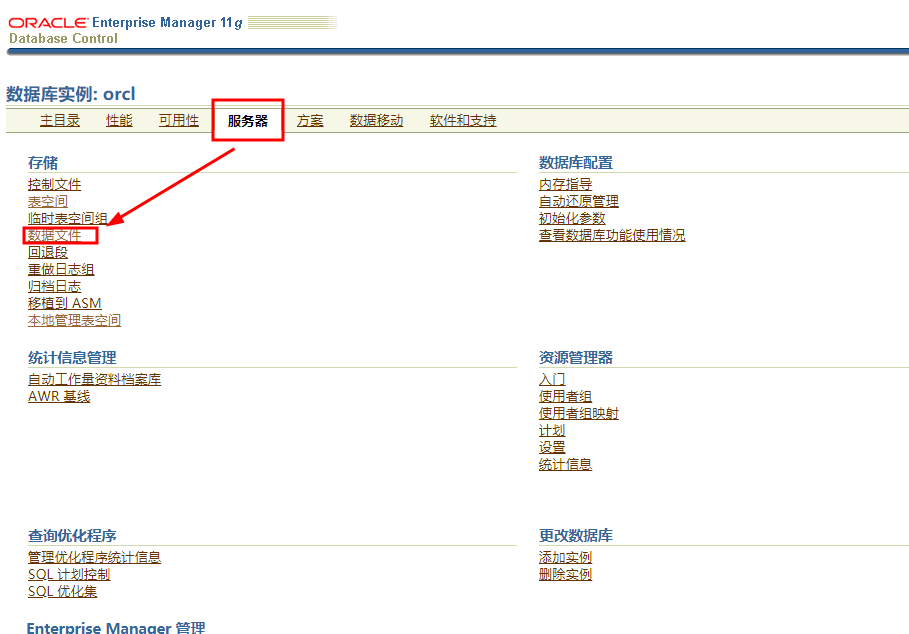Open the 重做日志组 link
Screen dimensions: 909x634
coord(61,269)
